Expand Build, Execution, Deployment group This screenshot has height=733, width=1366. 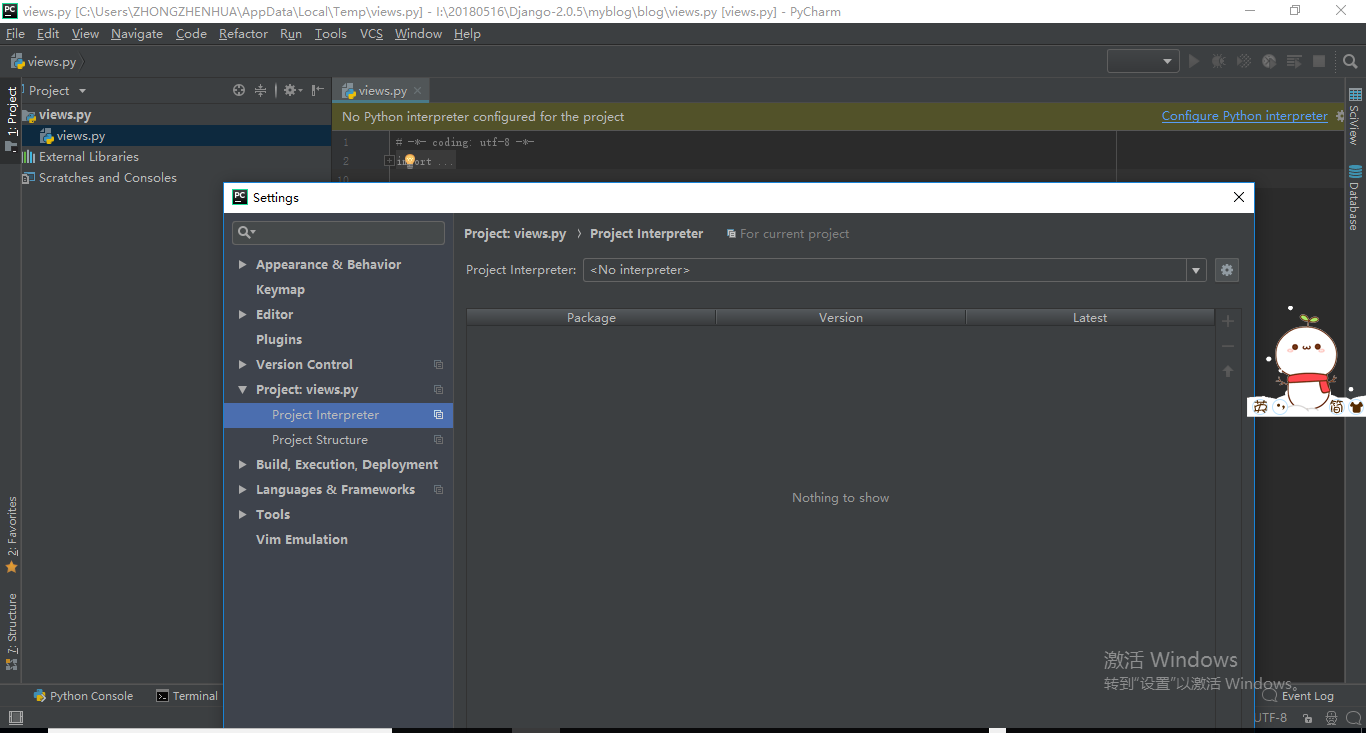pos(242,465)
